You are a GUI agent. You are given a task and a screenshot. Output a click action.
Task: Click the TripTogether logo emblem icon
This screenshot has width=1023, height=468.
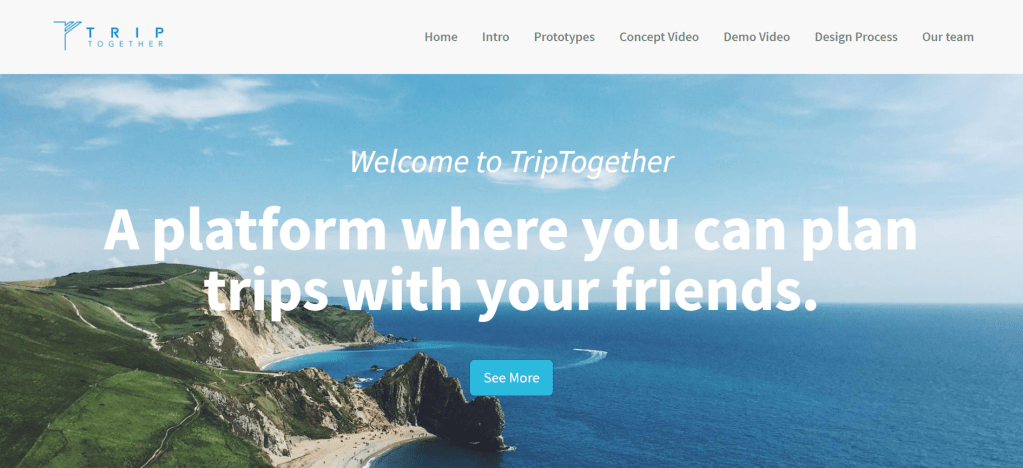tap(67, 35)
